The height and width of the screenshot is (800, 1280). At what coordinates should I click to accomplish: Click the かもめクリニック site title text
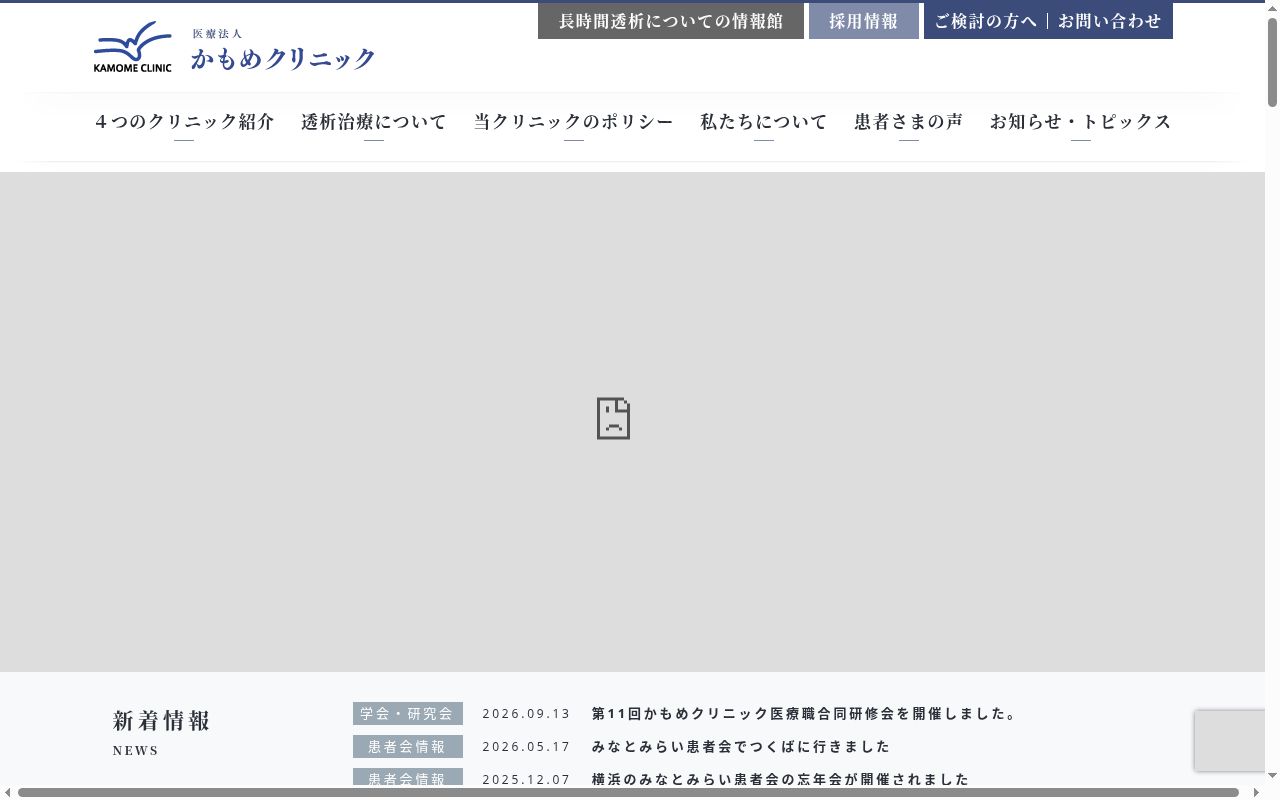[284, 59]
